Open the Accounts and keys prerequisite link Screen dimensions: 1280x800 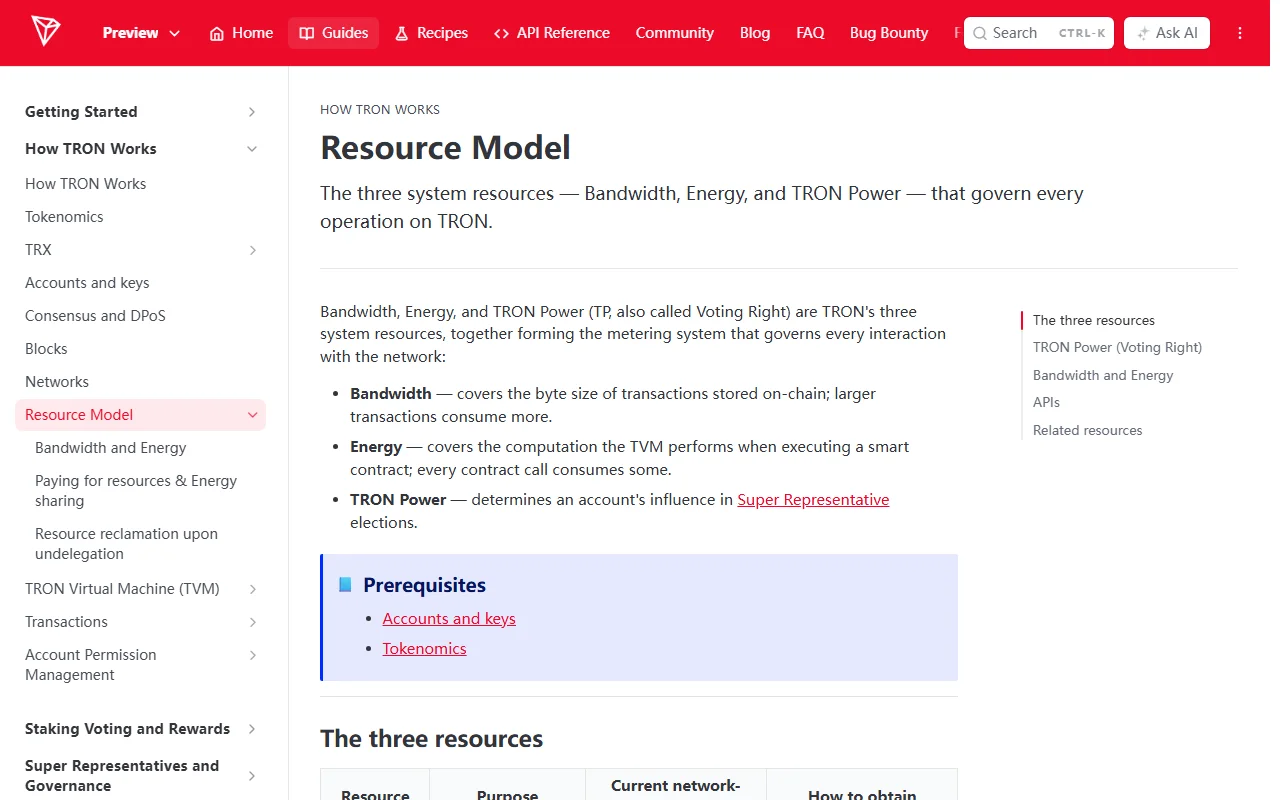(x=449, y=619)
